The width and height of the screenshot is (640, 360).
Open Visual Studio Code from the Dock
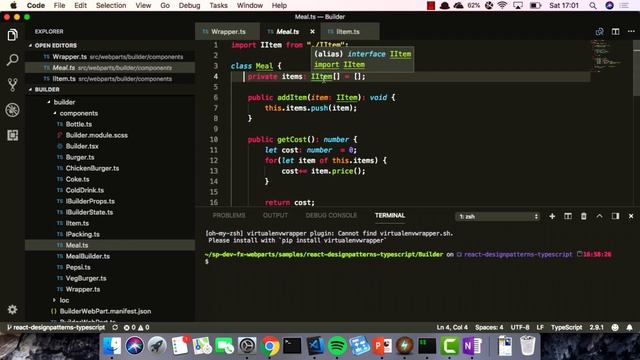(x=315, y=346)
